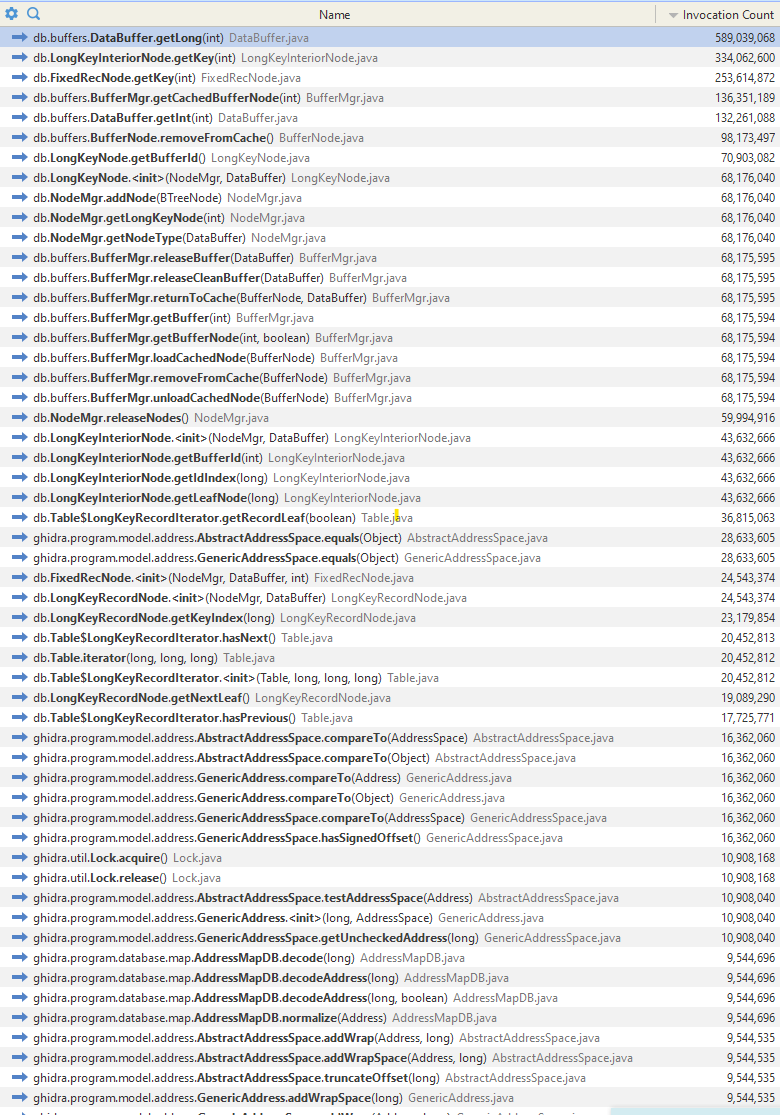
Task: Select FixedRecNode.<init>(NodeMgr, DataBuffer, int) method
Action: 171,577
